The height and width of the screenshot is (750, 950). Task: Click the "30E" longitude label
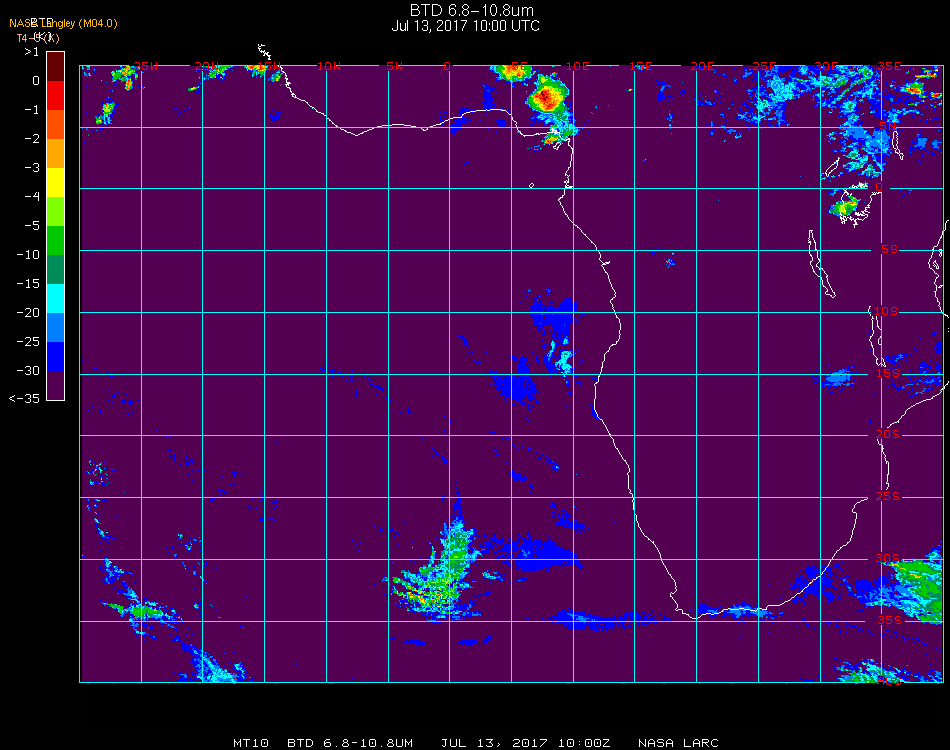click(x=826, y=66)
